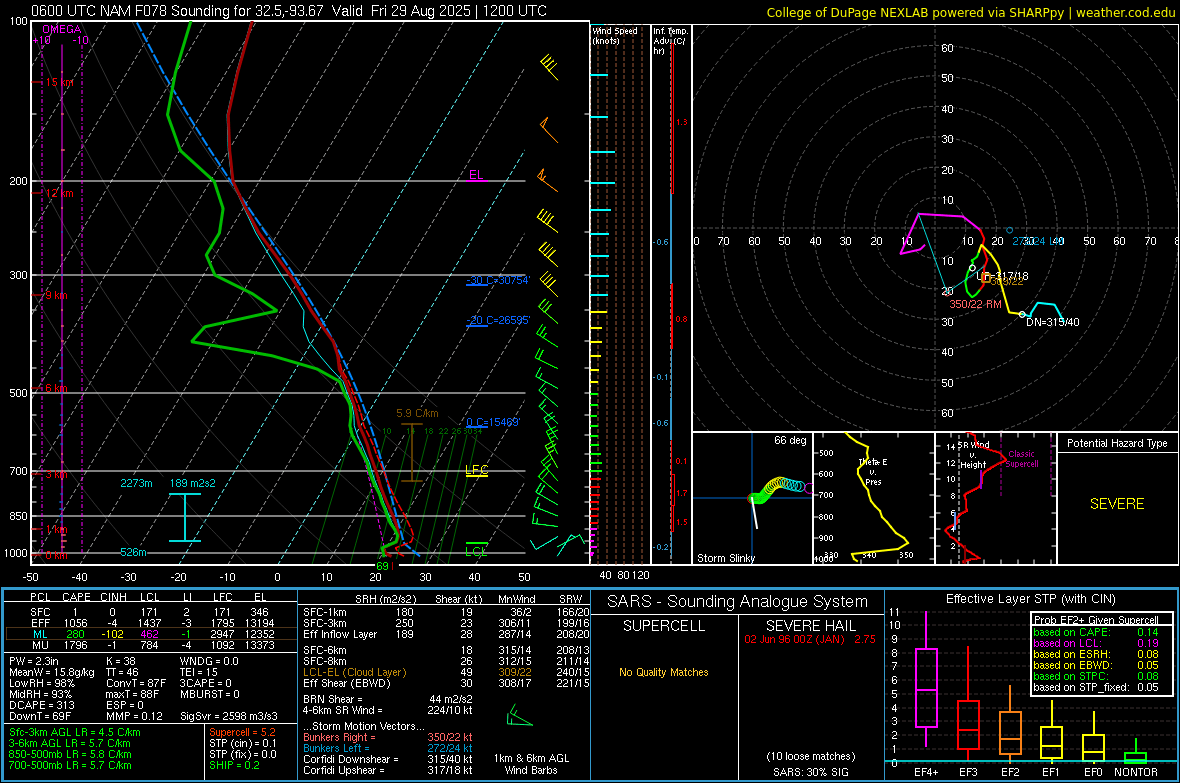Click the "SARS: 30% SIG" text
1180x783 pixels.
pos(810,772)
